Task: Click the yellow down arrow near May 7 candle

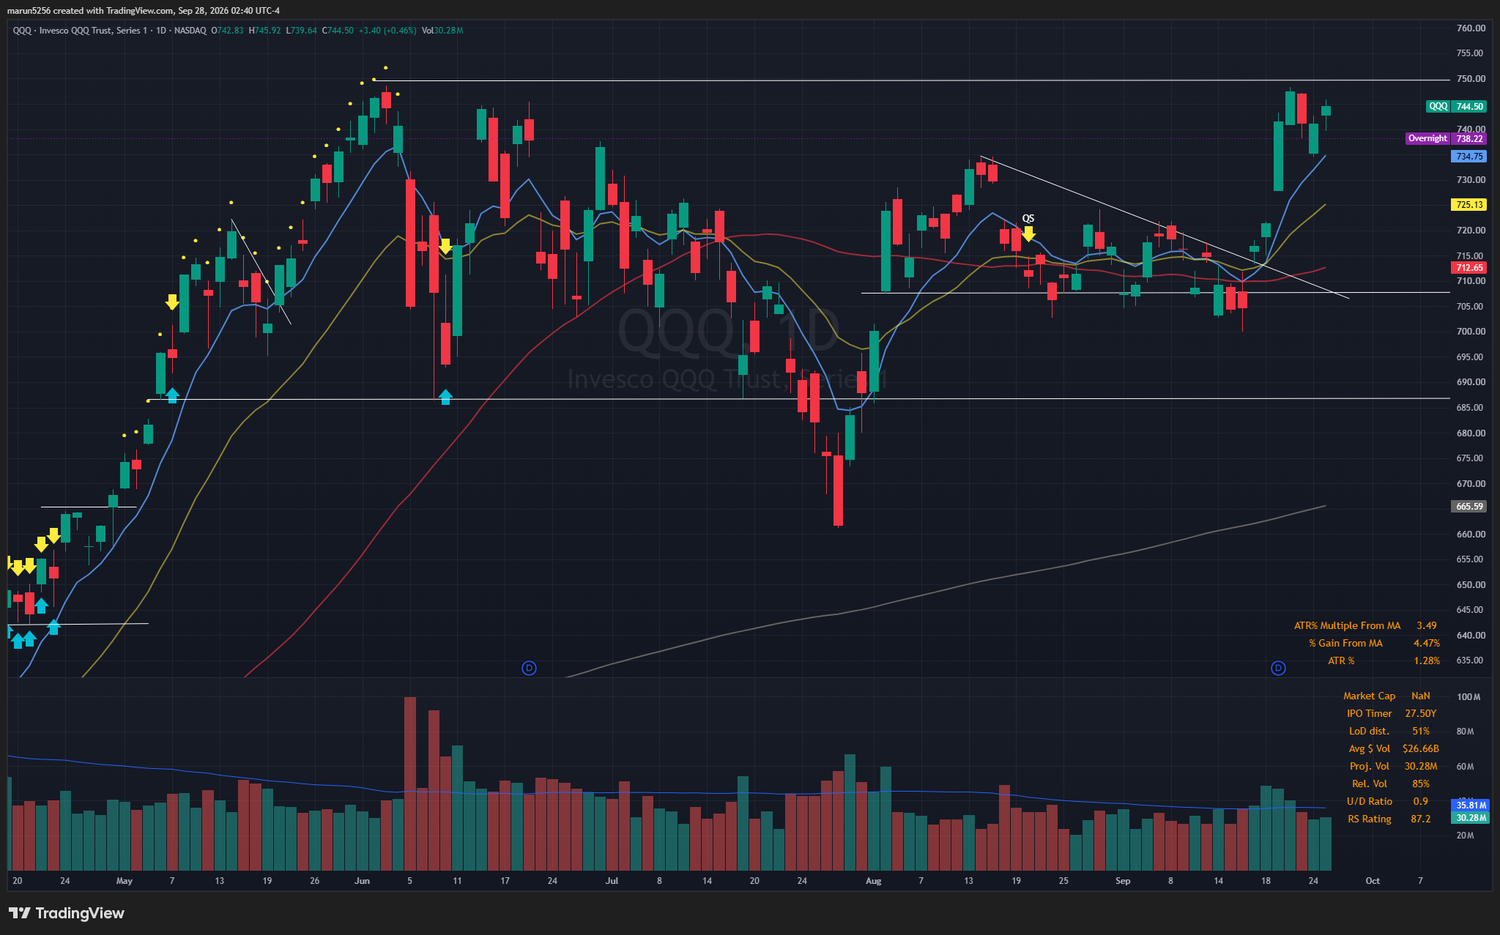Action: pyautogui.click(x=172, y=302)
